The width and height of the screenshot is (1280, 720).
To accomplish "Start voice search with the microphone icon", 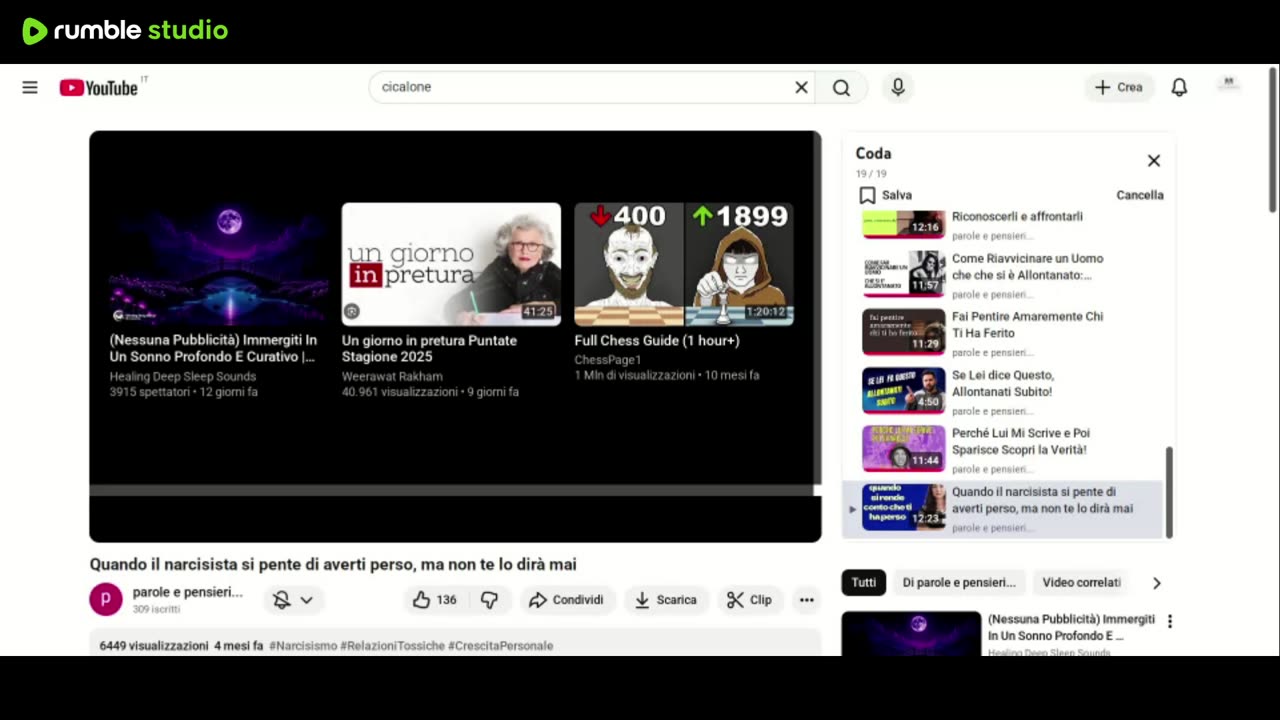I will pyautogui.click(x=898, y=88).
